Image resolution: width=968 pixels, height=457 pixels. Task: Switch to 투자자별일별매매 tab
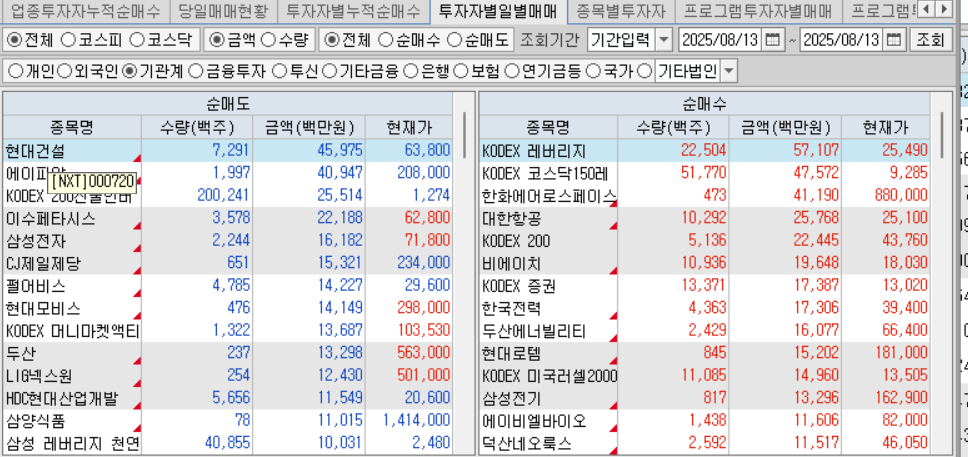coord(498,10)
